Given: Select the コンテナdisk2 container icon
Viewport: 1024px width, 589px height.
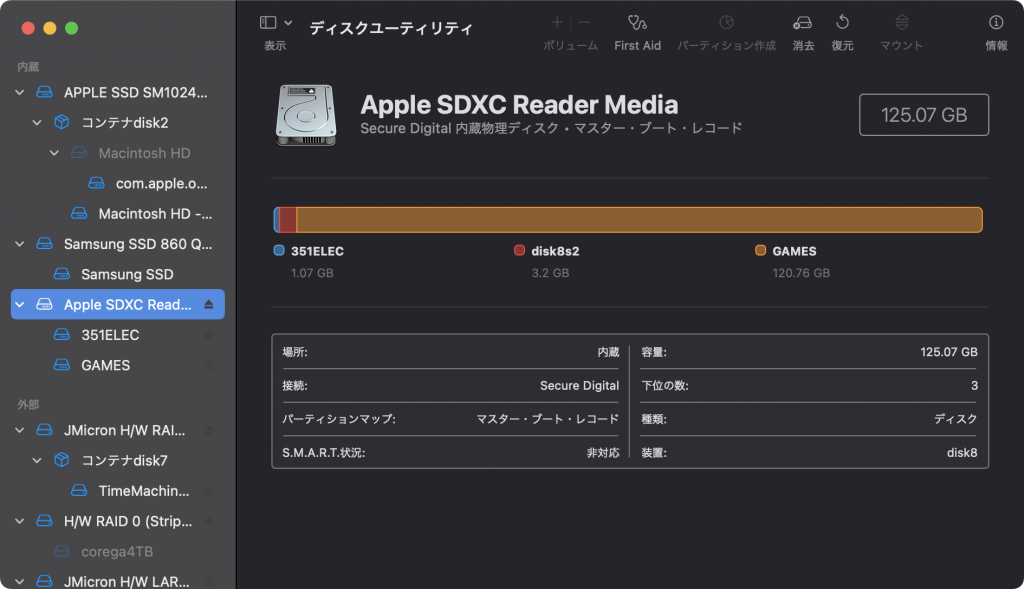Looking at the screenshot, I should [62, 122].
